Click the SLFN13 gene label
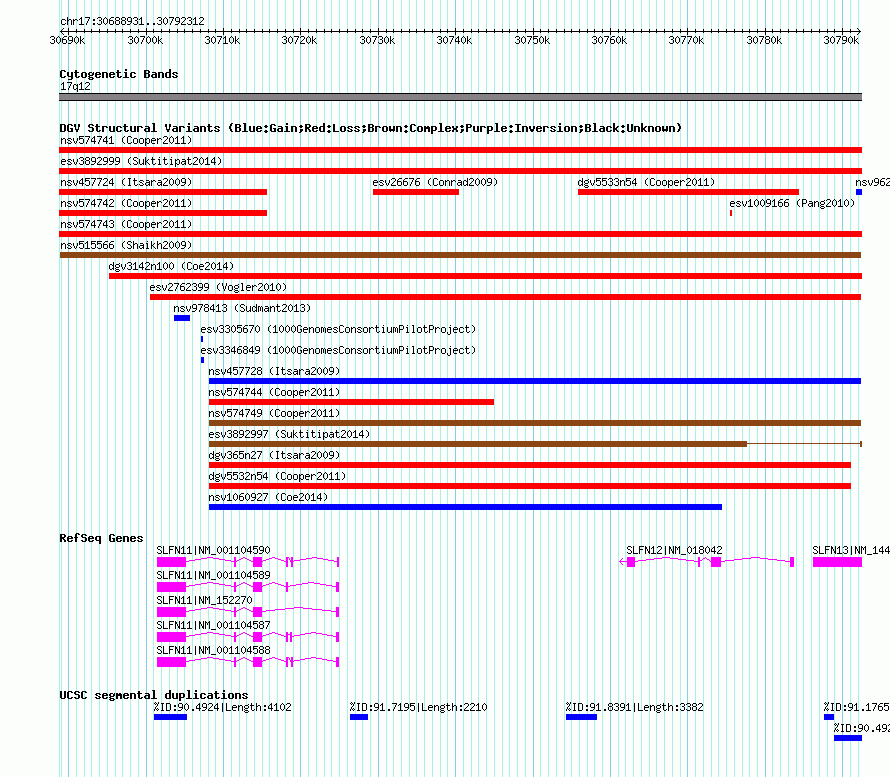The image size is (890, 777). [851, 550]
